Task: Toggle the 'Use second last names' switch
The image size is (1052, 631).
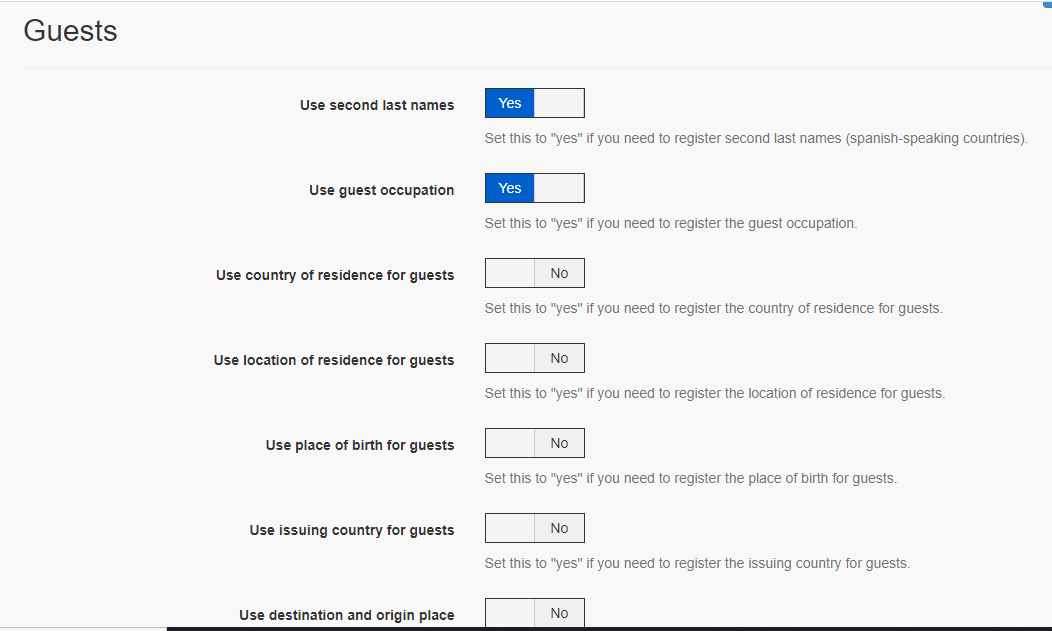Action: click(534, 103)
